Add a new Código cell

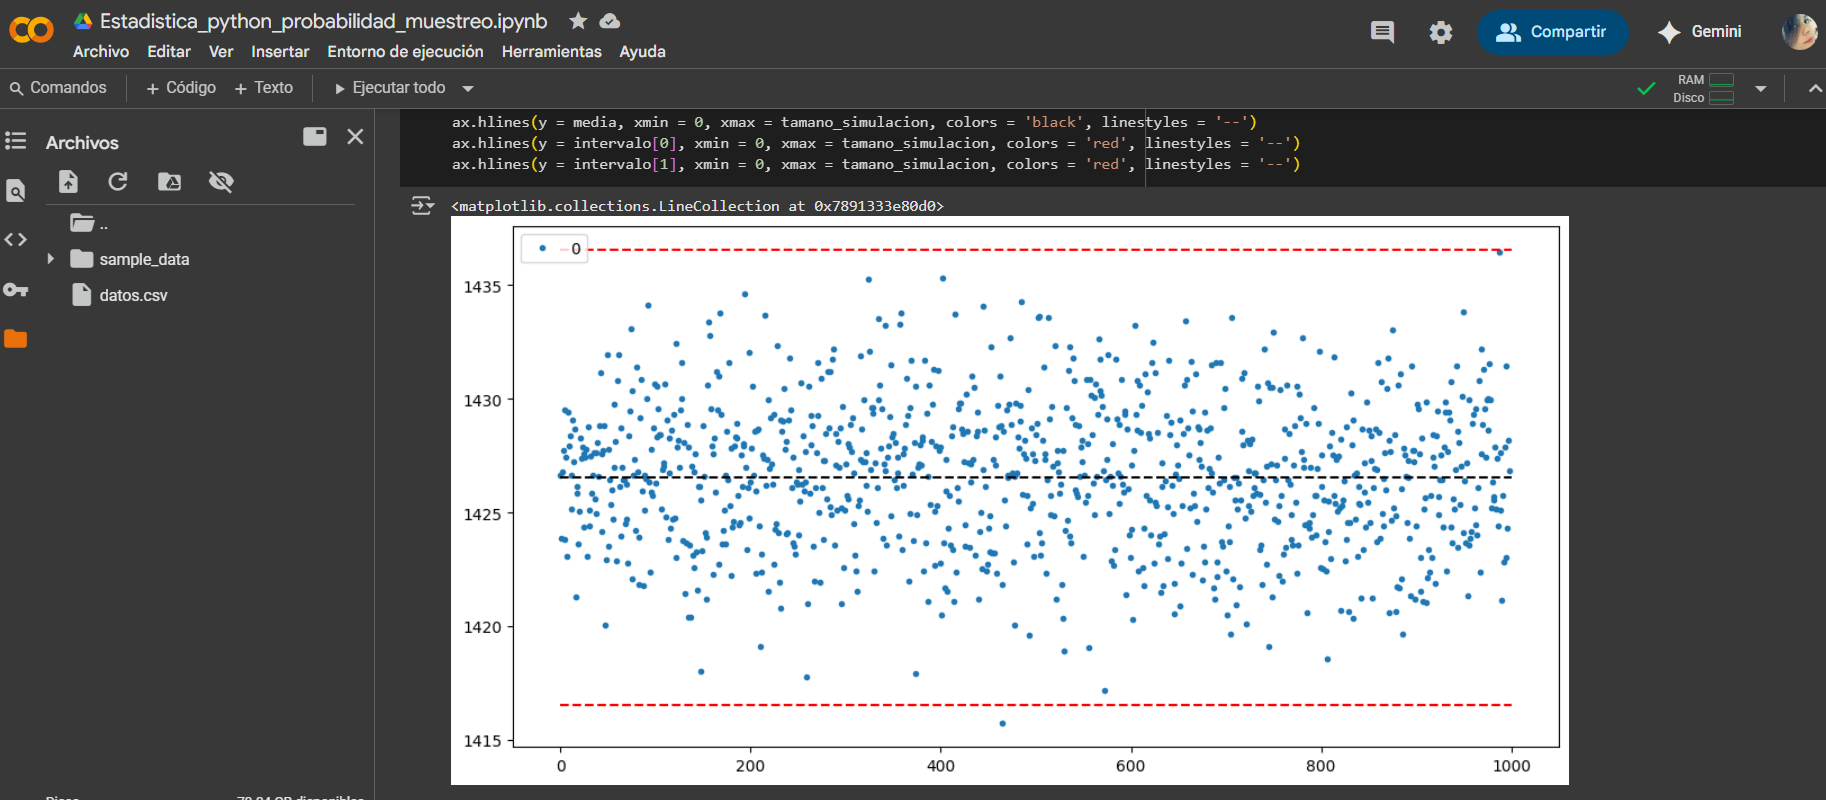(181, 88)
